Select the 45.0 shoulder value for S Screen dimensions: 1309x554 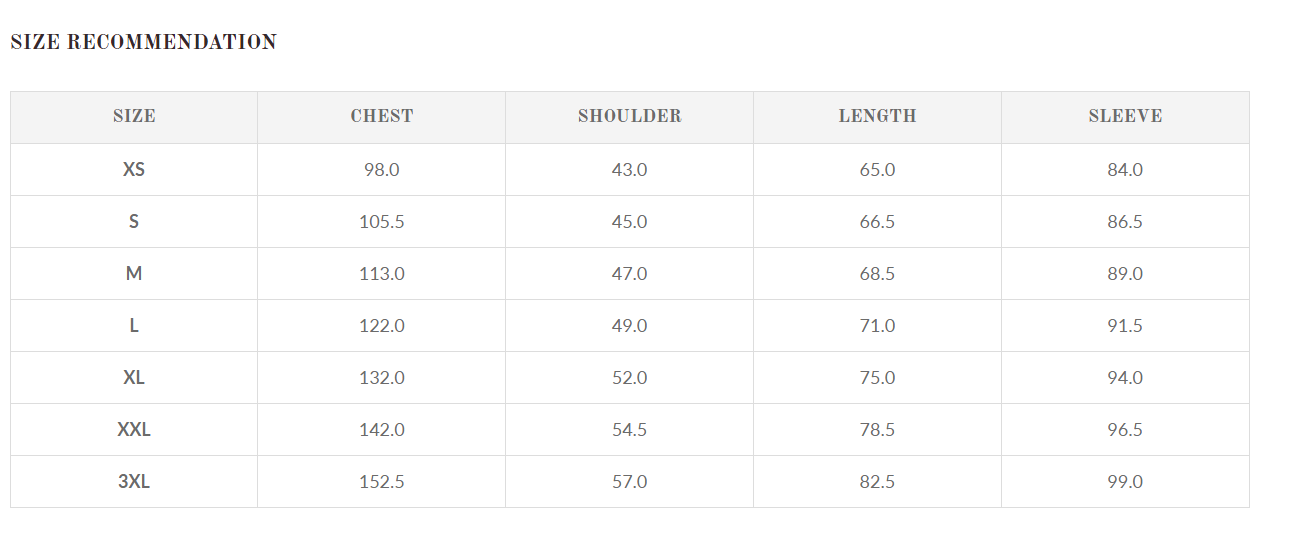(630, 222)
